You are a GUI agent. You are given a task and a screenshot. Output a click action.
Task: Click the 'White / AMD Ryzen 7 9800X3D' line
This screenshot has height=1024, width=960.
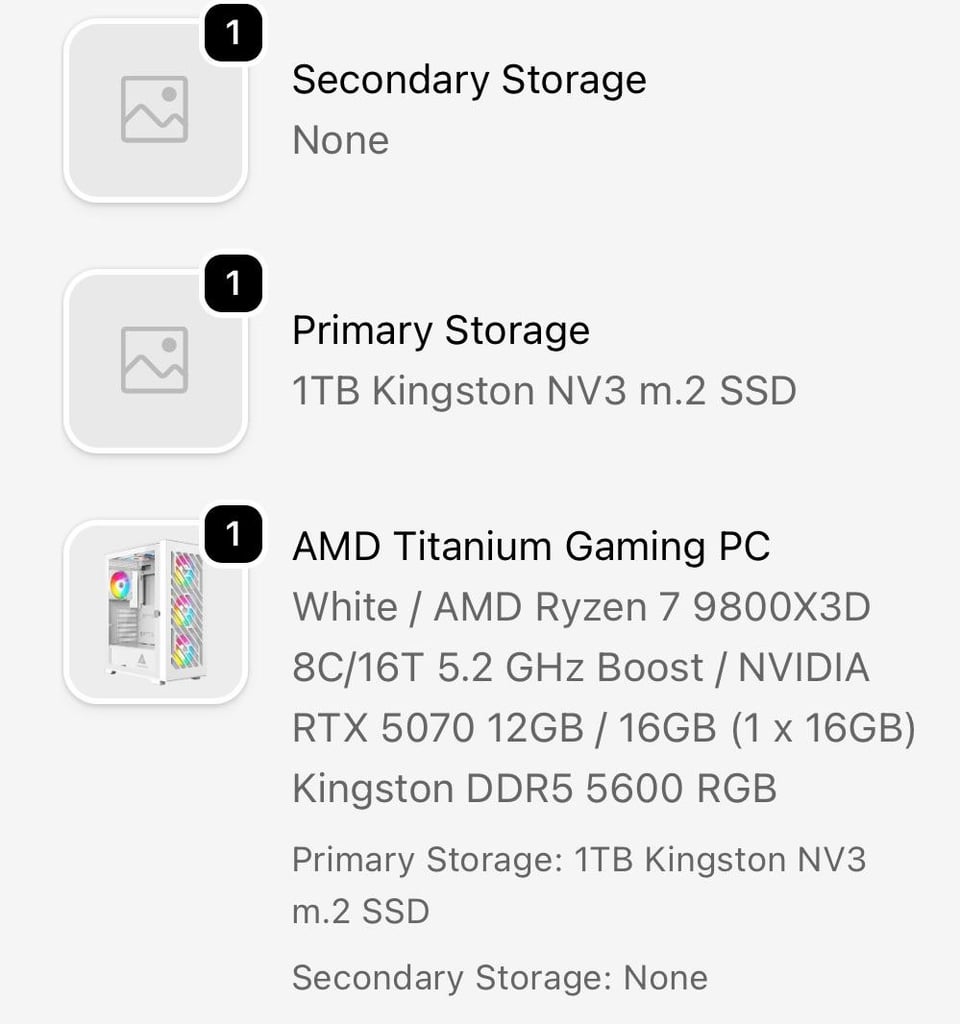[x=580, y=607]
